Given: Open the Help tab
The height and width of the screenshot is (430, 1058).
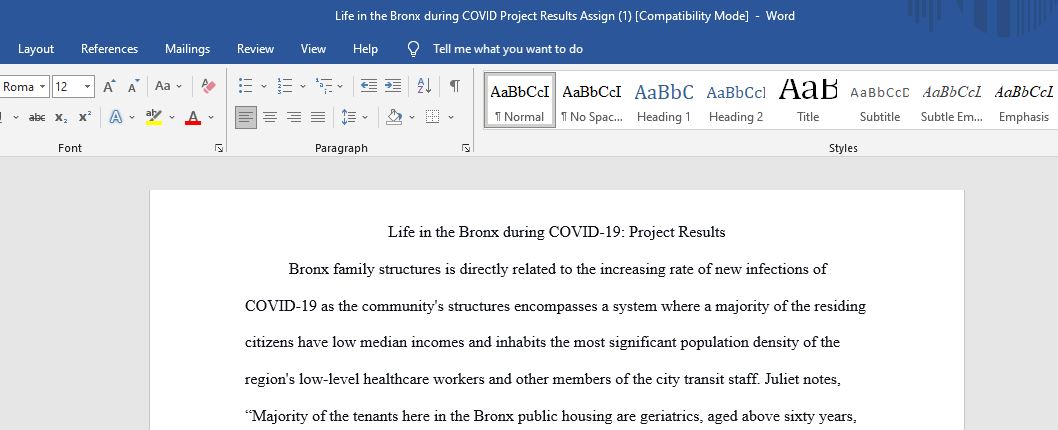Looking at the screenshot, I should pos(365,49).
